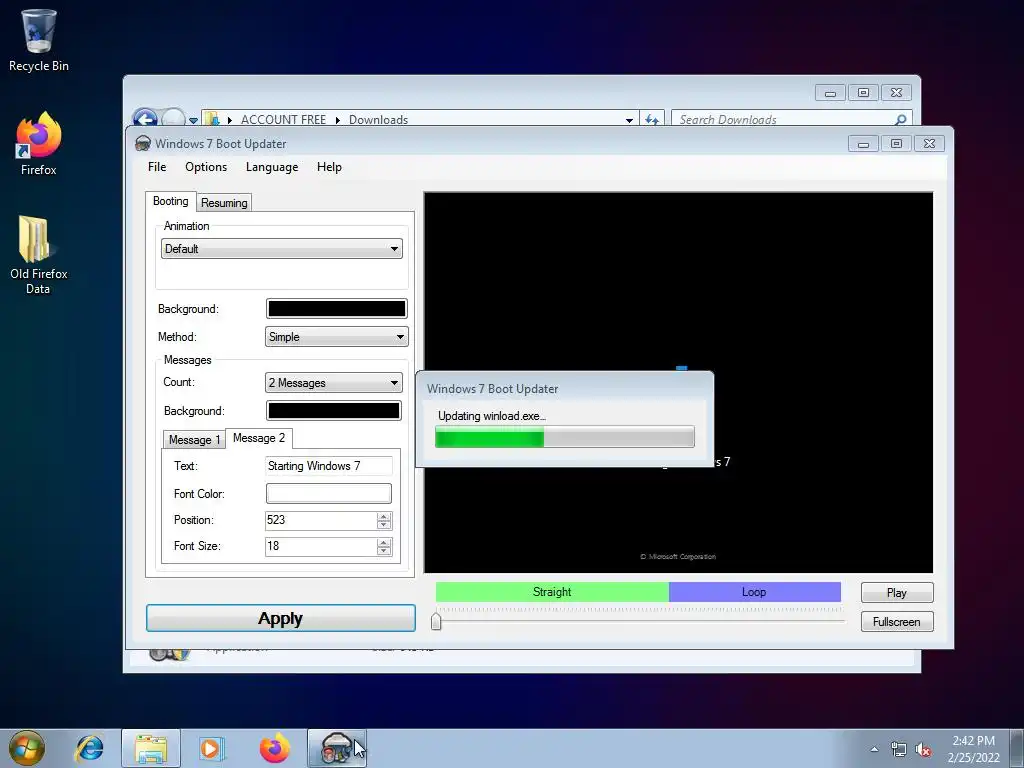Open the Count dropdown with 2 Messages
The width and height of the screenshot is (1024, 768).
(x=333, y=383)
